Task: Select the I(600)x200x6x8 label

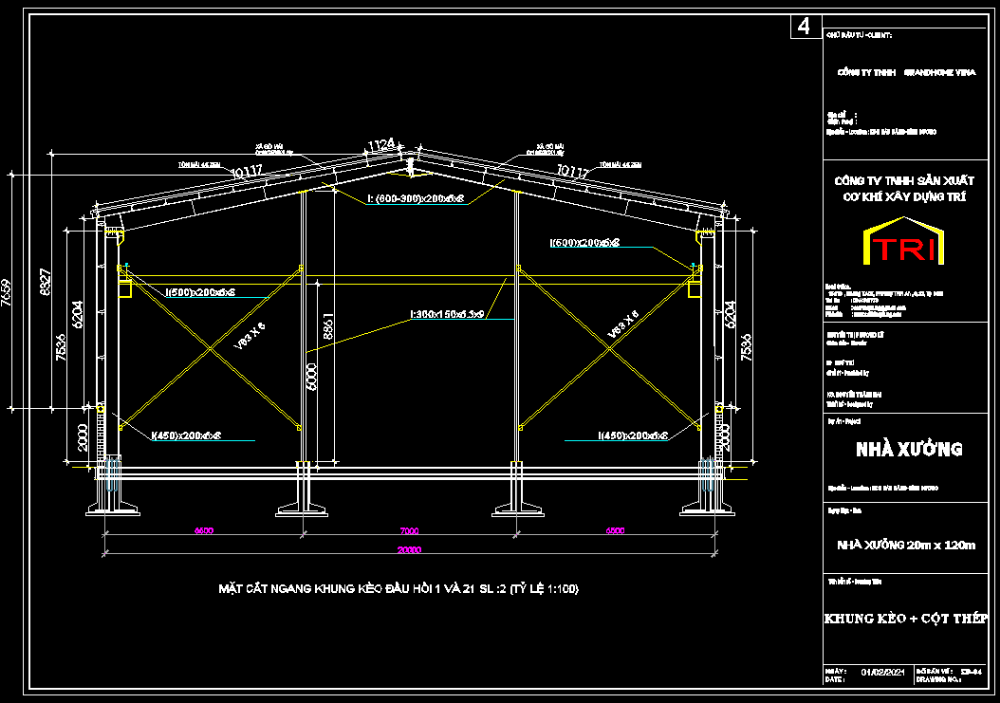Action: (585, 242)
